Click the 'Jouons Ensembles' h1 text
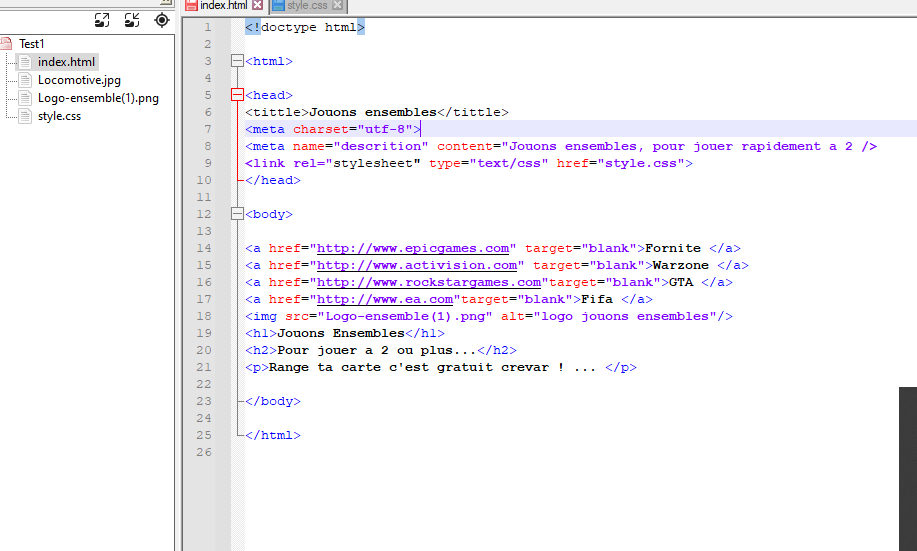 pyautogui.click(x=341, y=333)
